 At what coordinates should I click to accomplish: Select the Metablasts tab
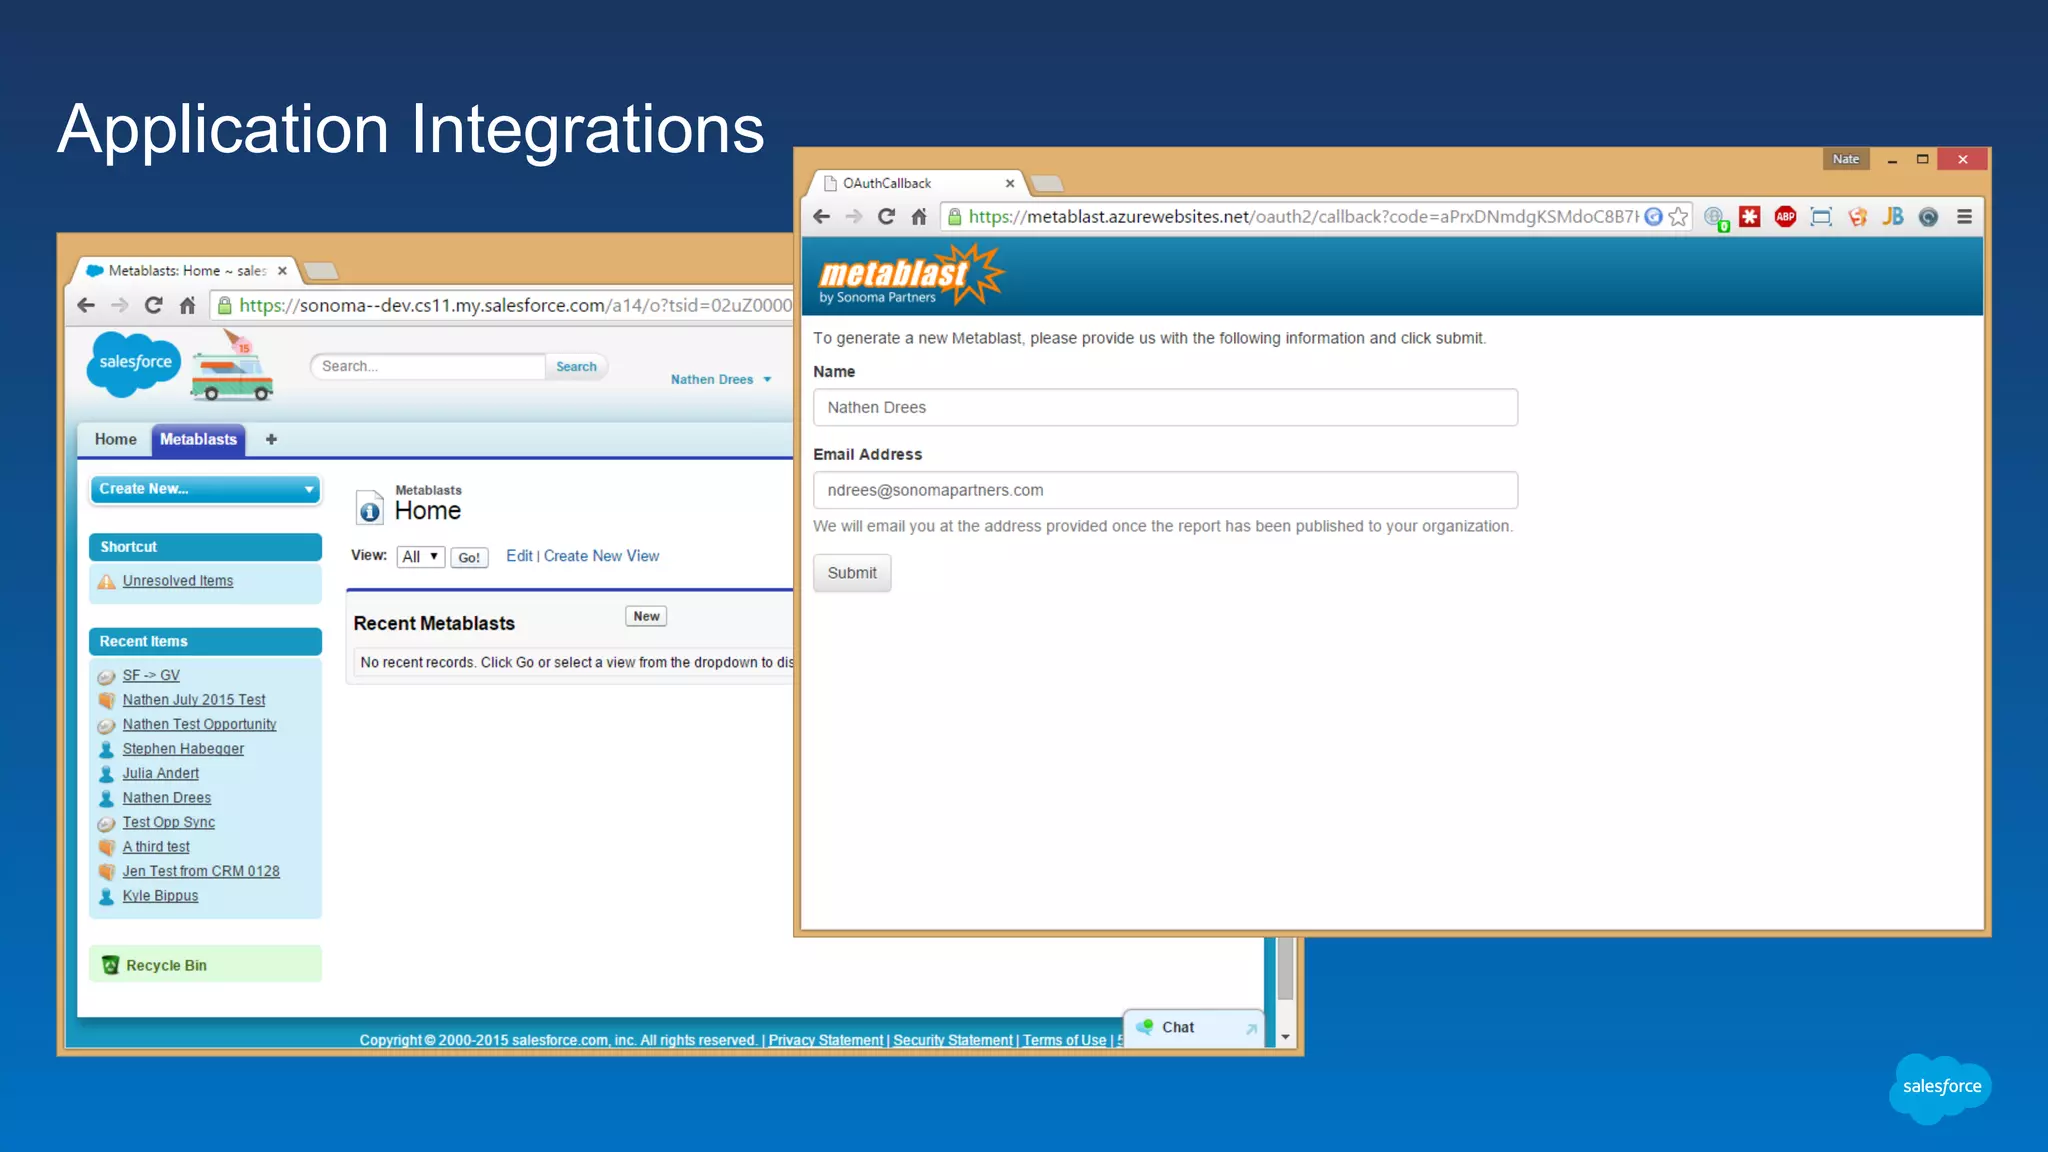pos(198,439)
